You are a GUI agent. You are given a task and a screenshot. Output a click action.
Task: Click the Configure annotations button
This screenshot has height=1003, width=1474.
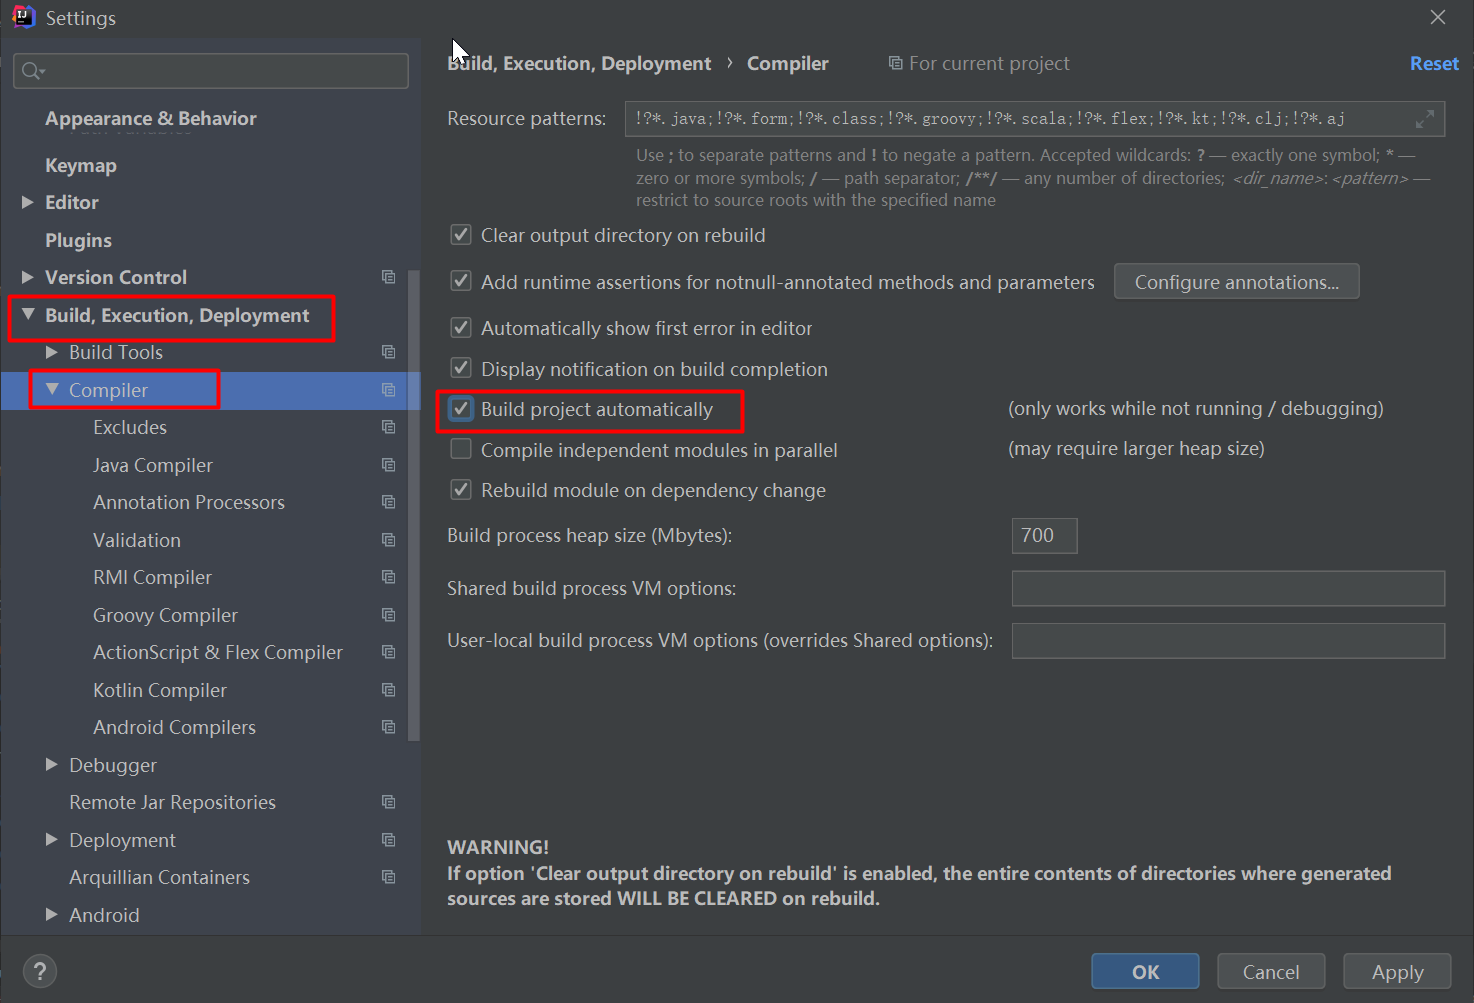click(x=1236, y=282)
